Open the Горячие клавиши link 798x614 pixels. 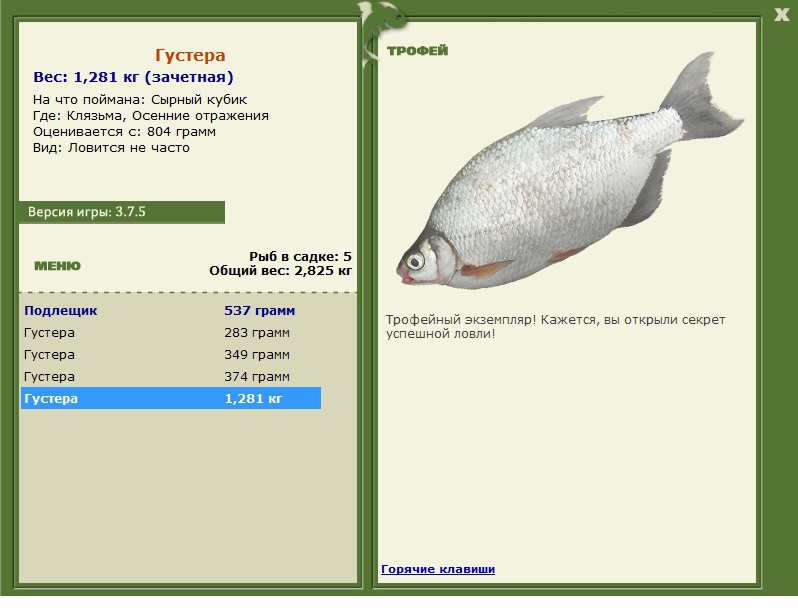point(438,569)
